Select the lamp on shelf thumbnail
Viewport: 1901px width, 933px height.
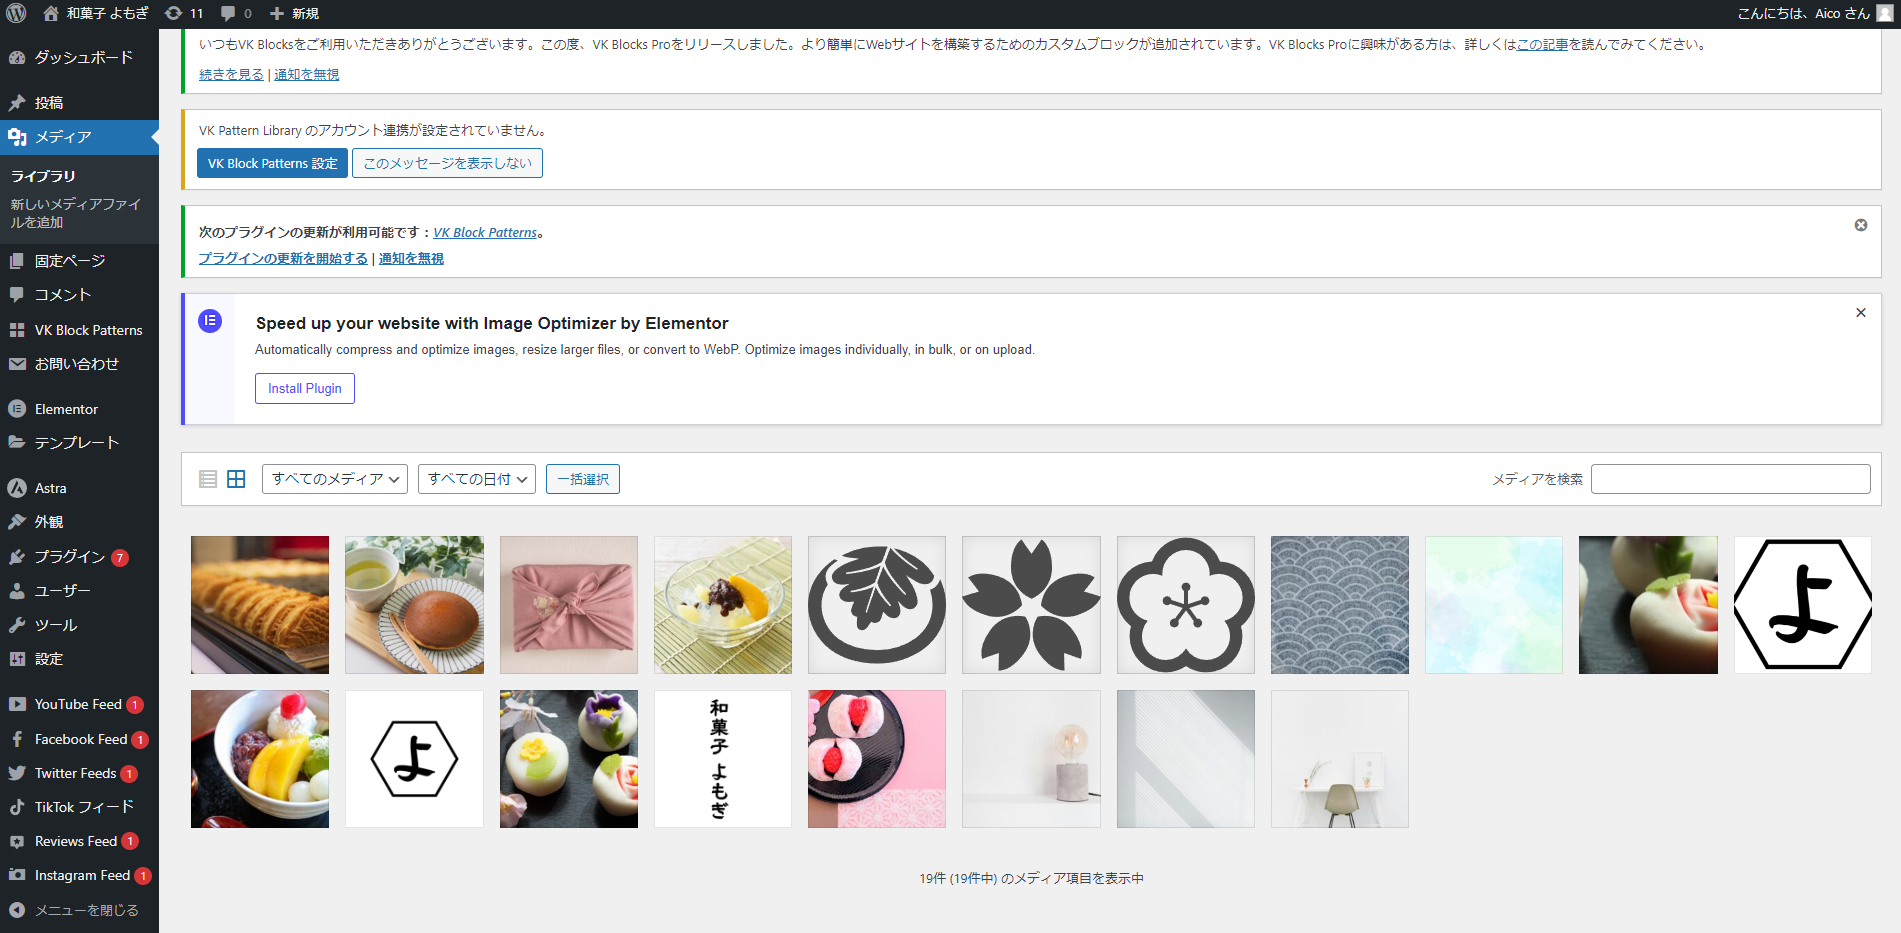coord(1031,759)
